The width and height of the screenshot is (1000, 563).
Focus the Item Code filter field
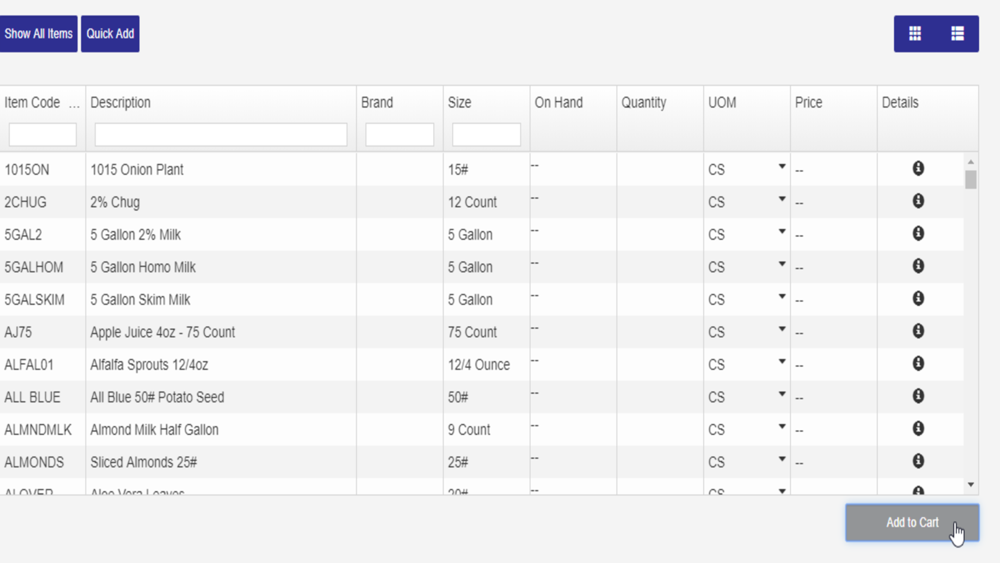pos(43,135)
